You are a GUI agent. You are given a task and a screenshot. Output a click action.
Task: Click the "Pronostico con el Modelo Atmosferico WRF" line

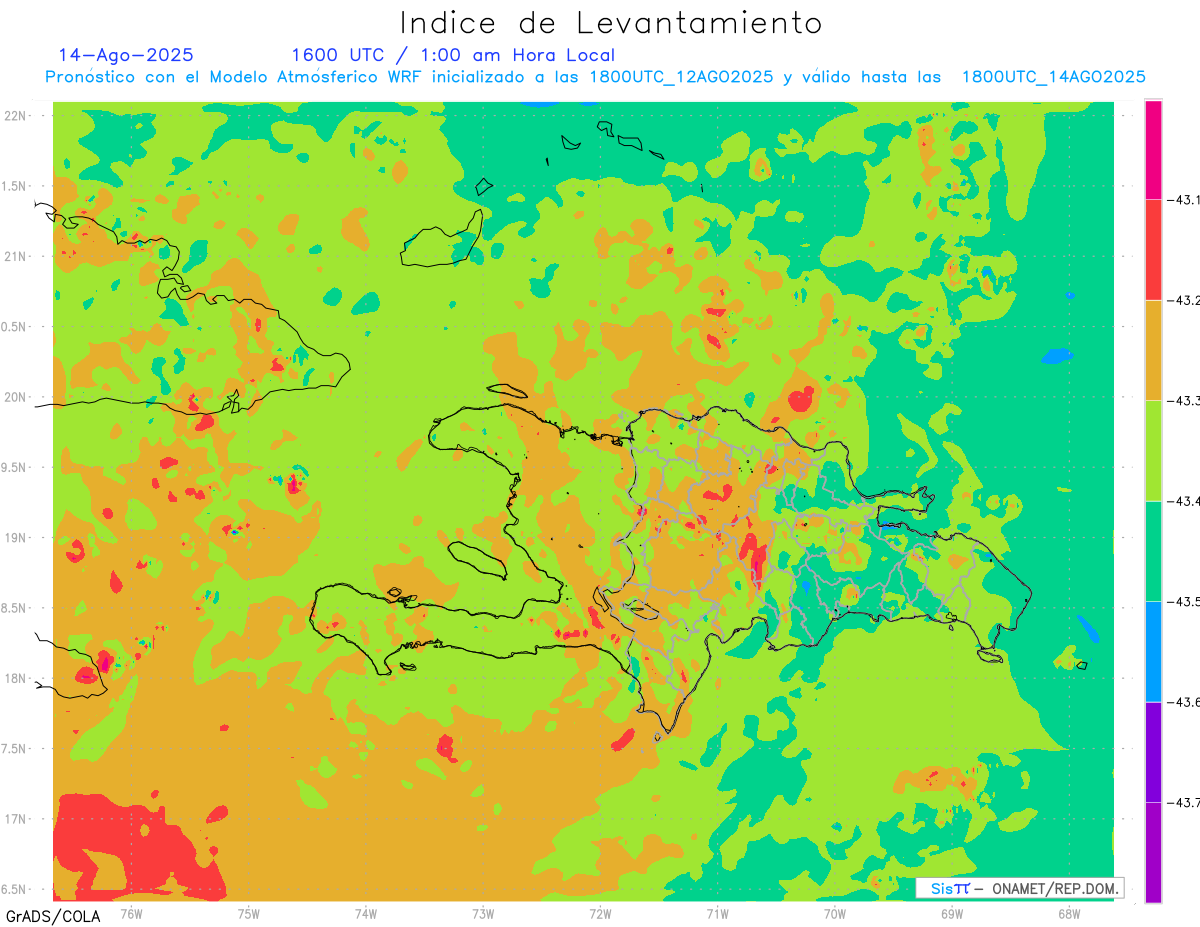[595, 77]
